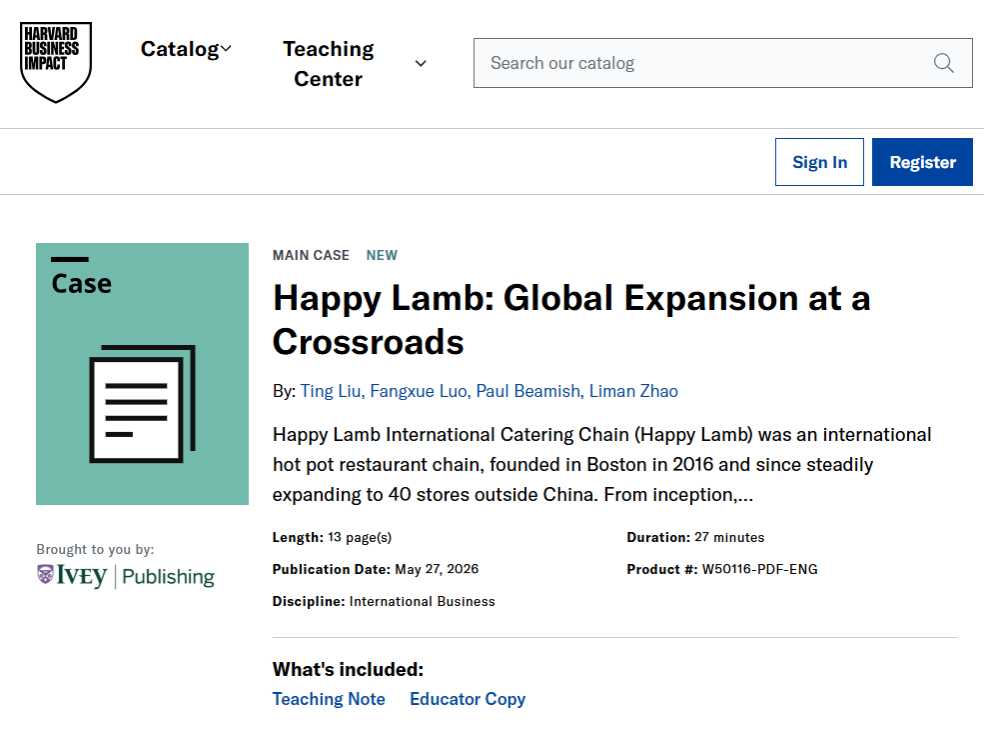Expand the Teaching Center chevron
Screen dimensions: 984x741
point(420,63)
